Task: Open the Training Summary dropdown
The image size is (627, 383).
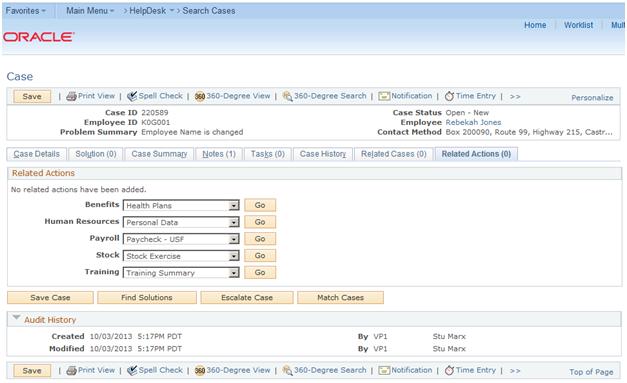Action: [x=181, y=273]
